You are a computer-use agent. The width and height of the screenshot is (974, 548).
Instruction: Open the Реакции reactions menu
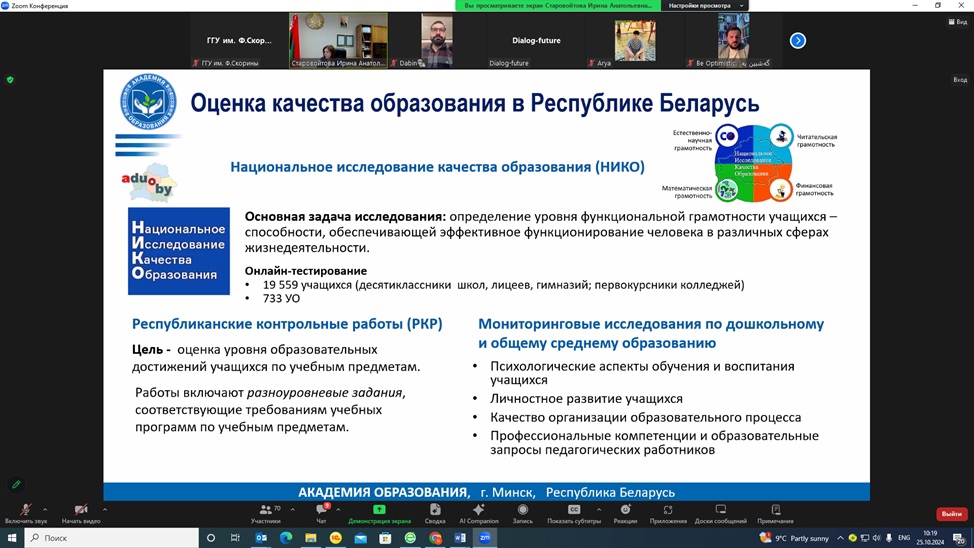pyautogui.click(x=626, y=514)
